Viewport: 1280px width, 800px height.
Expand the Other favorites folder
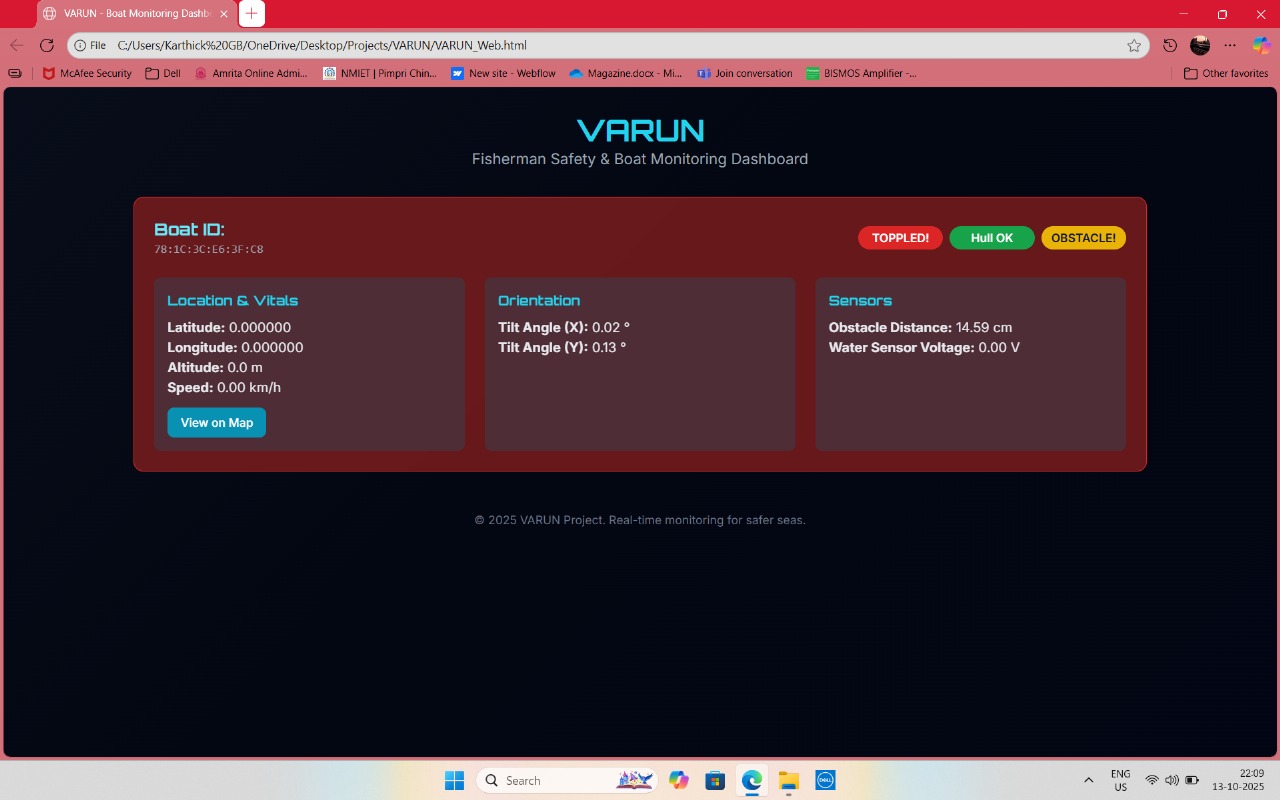tap(1225, 73)
